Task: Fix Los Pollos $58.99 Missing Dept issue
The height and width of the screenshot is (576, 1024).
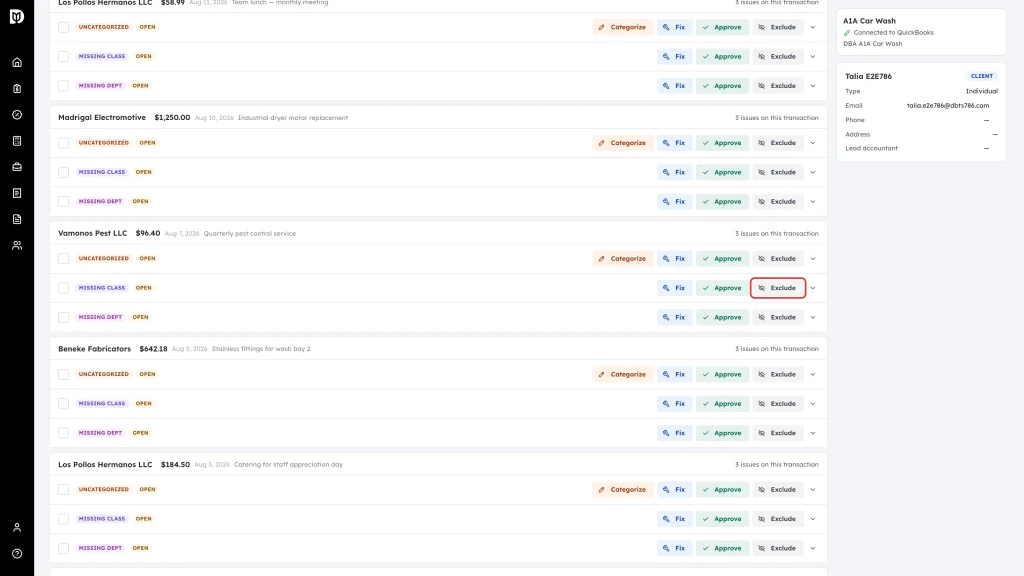Action: 674,86
